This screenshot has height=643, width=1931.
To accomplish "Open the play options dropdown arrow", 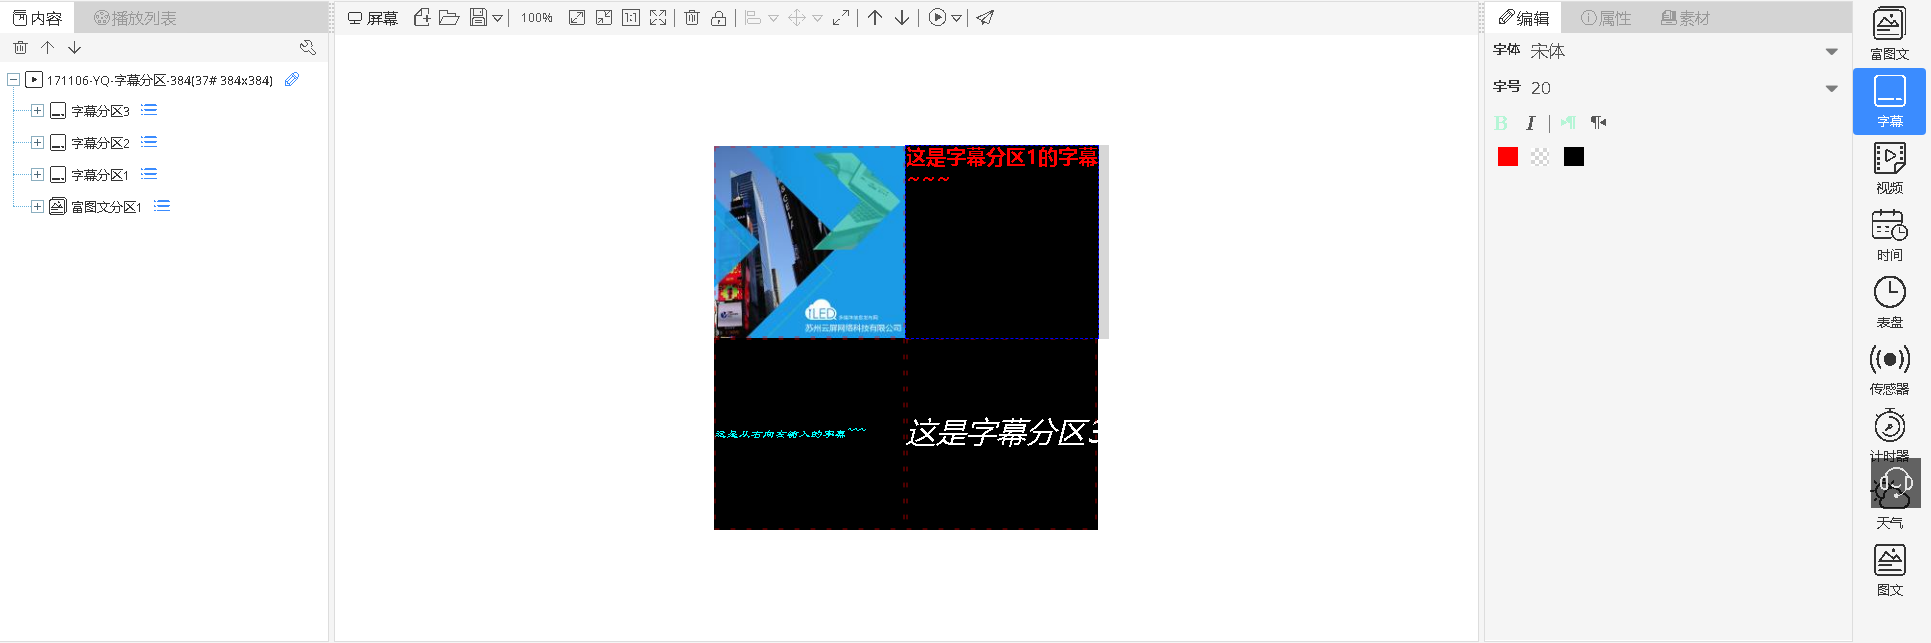I will pos(956,18).
